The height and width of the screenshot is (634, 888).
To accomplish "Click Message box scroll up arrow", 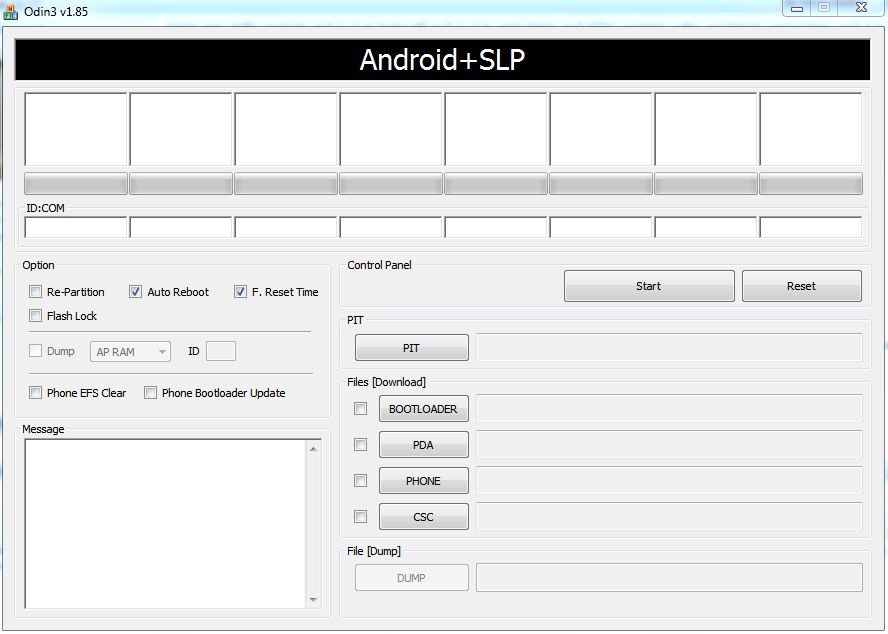I will point(313,449).
